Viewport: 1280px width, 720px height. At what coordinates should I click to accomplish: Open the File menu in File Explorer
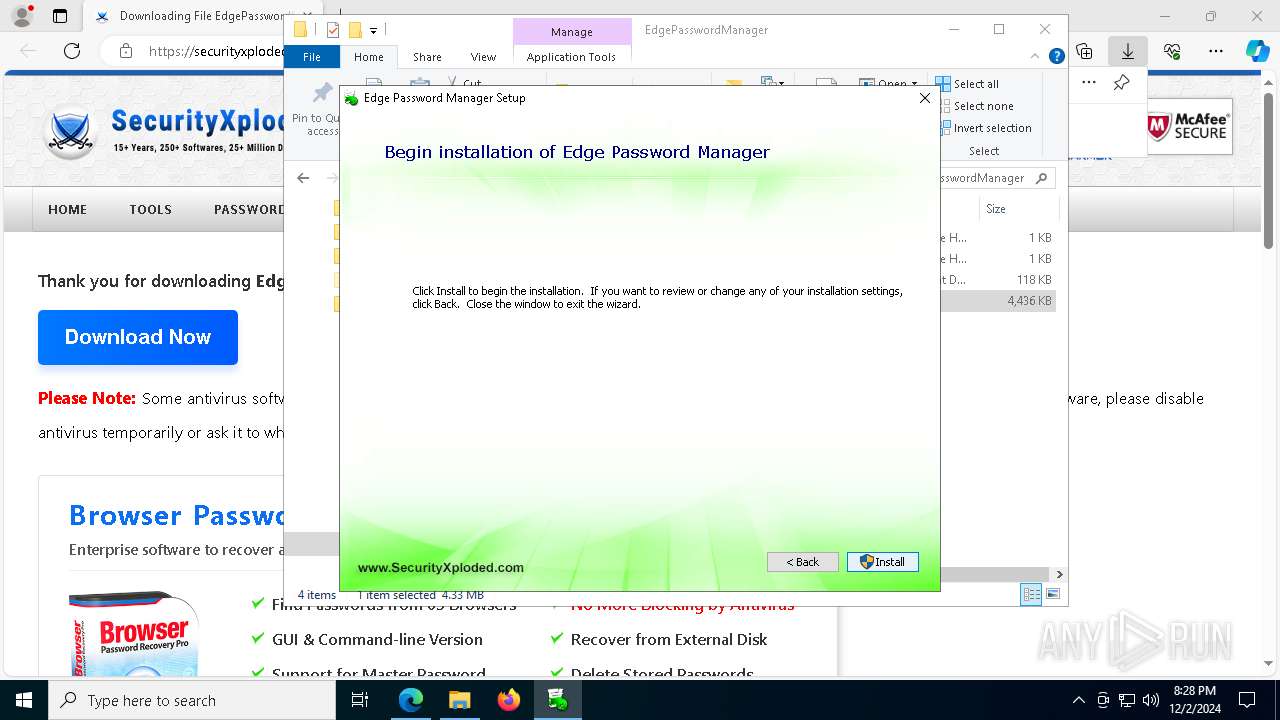pos(312,57)
